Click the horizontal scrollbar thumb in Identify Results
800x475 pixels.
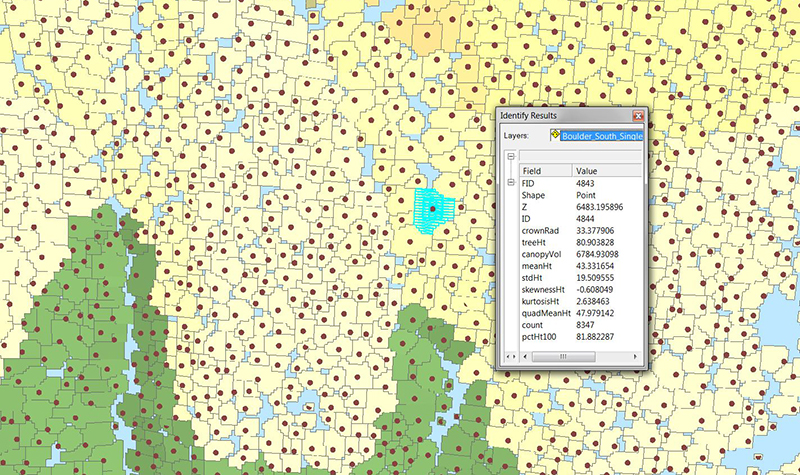tap(563, 357)
